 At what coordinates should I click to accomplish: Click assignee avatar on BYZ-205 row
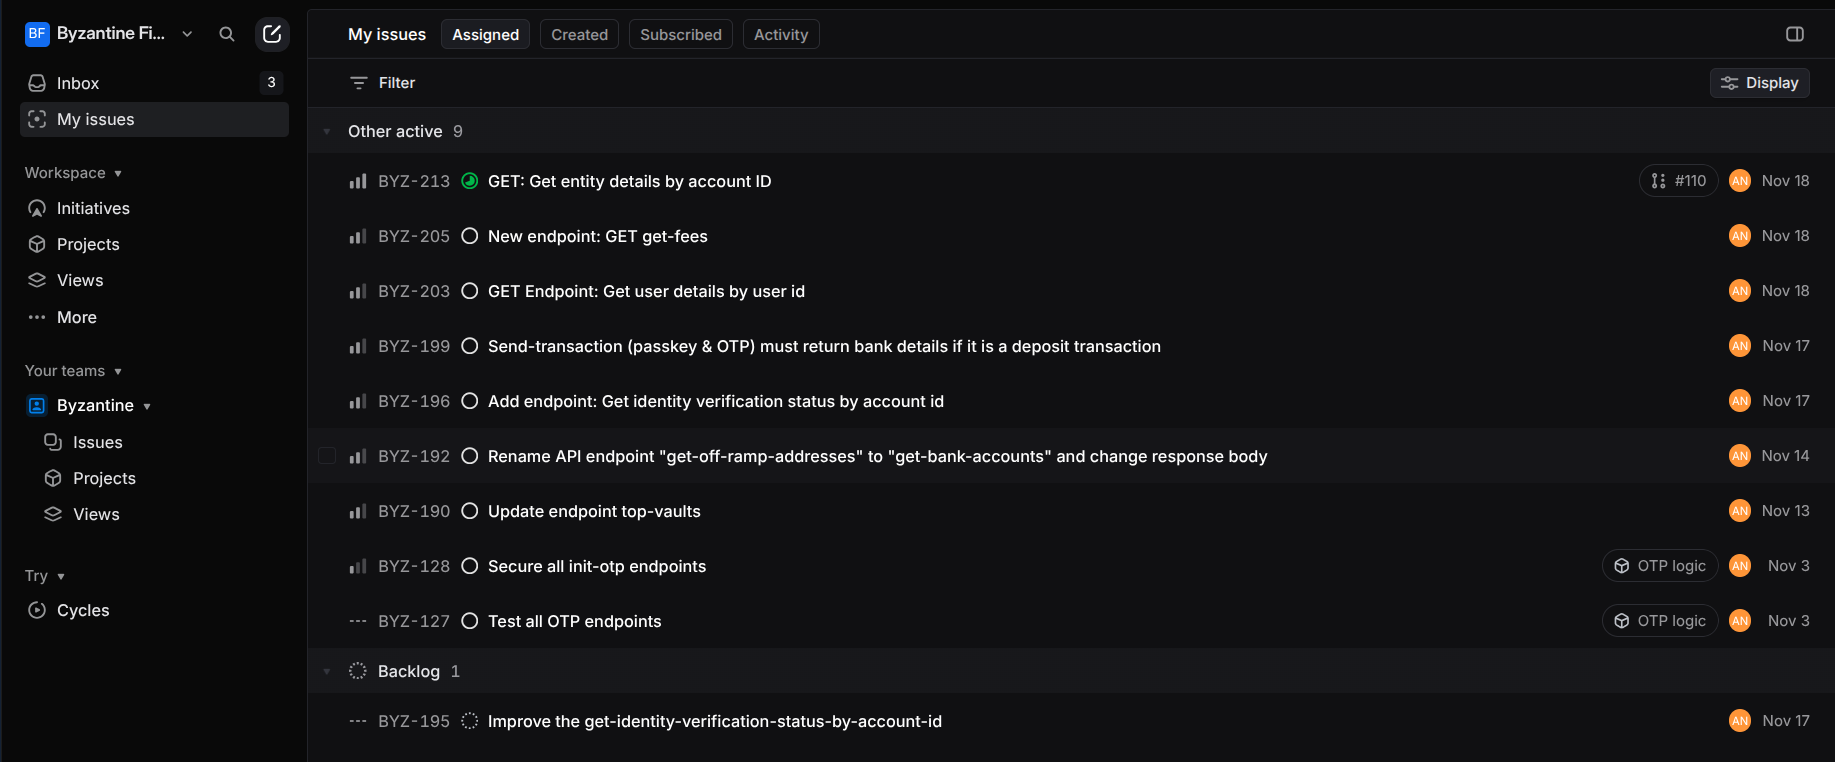point(1740,236)
